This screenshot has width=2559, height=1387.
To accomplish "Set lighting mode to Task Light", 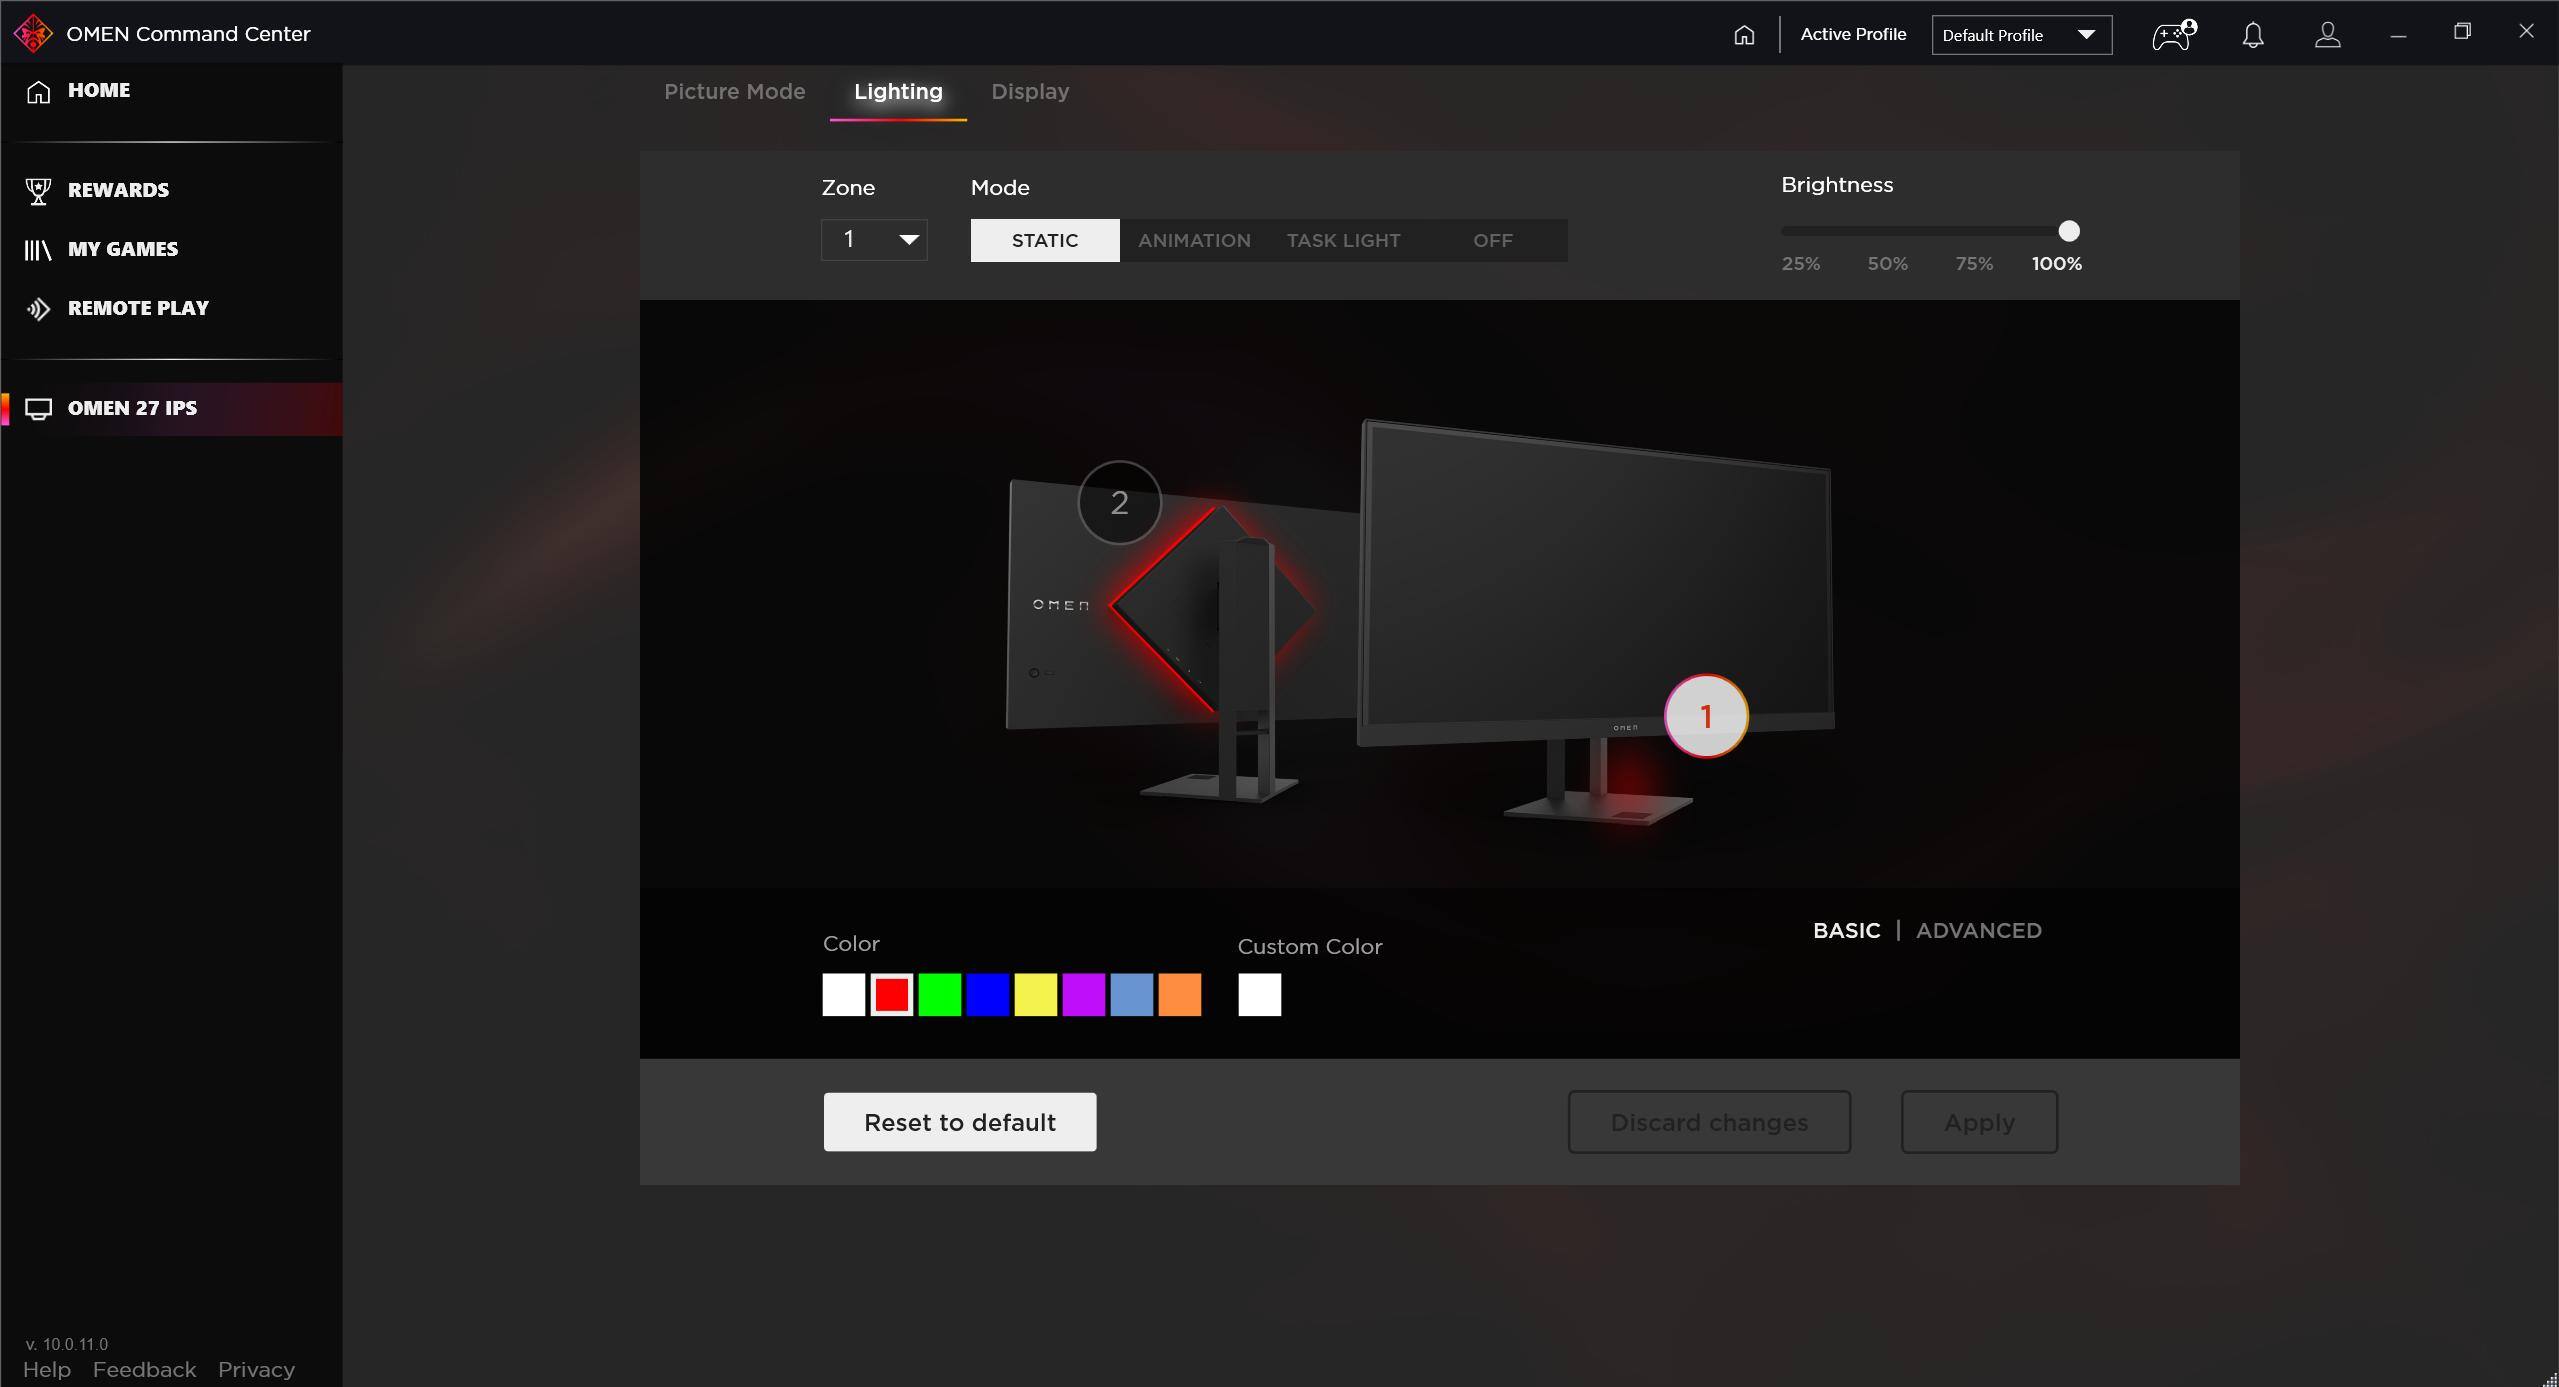I will 1342,240.
